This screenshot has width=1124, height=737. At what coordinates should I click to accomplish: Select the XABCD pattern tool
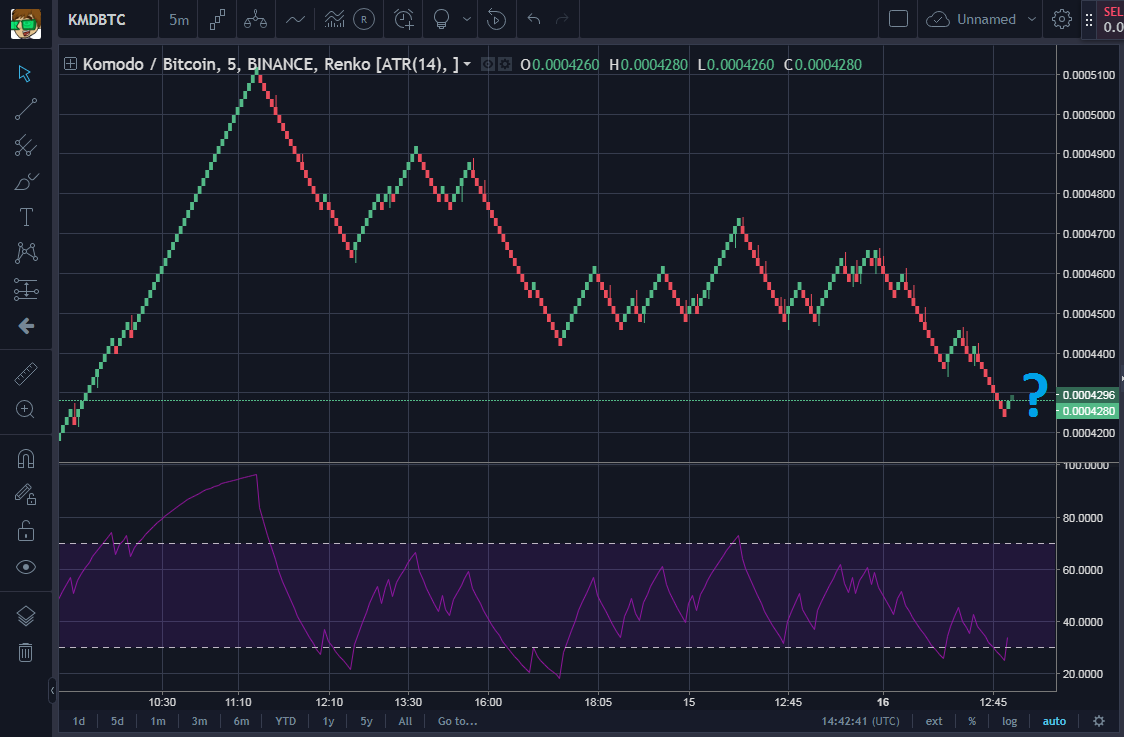25,252
